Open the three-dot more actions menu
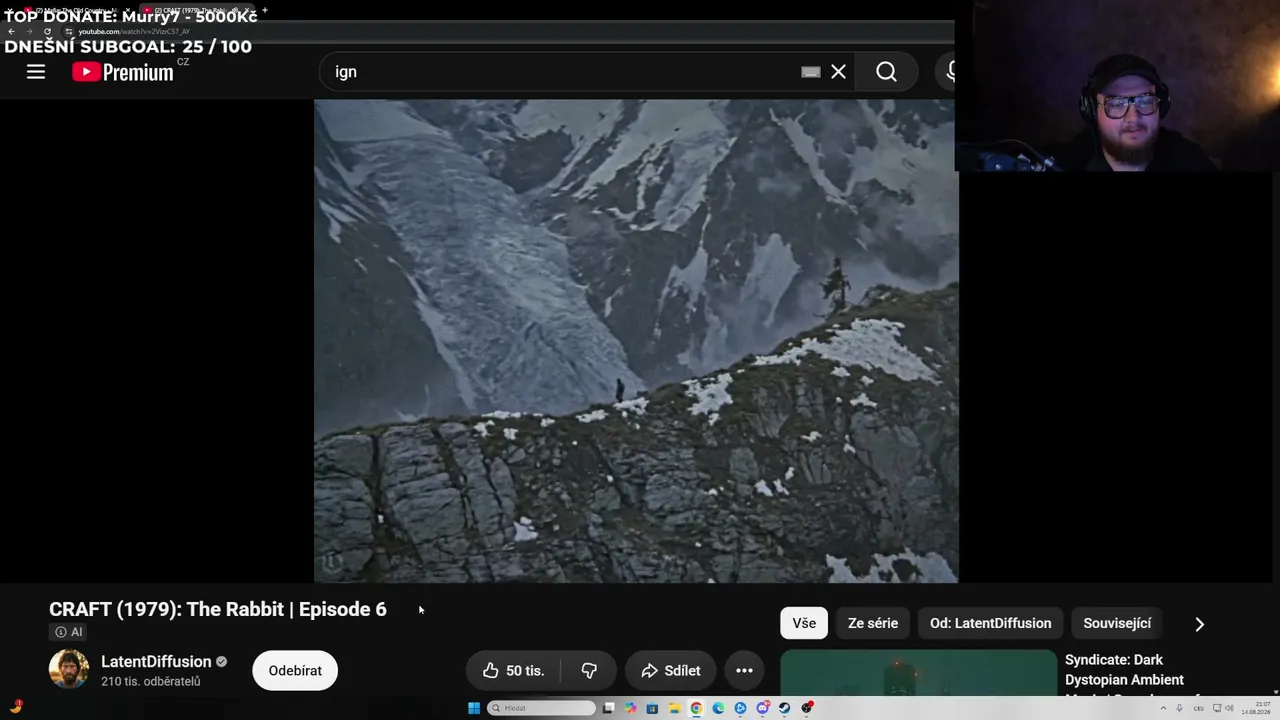1280x720 pixels. pyautogui.click(x=744, y=671)
